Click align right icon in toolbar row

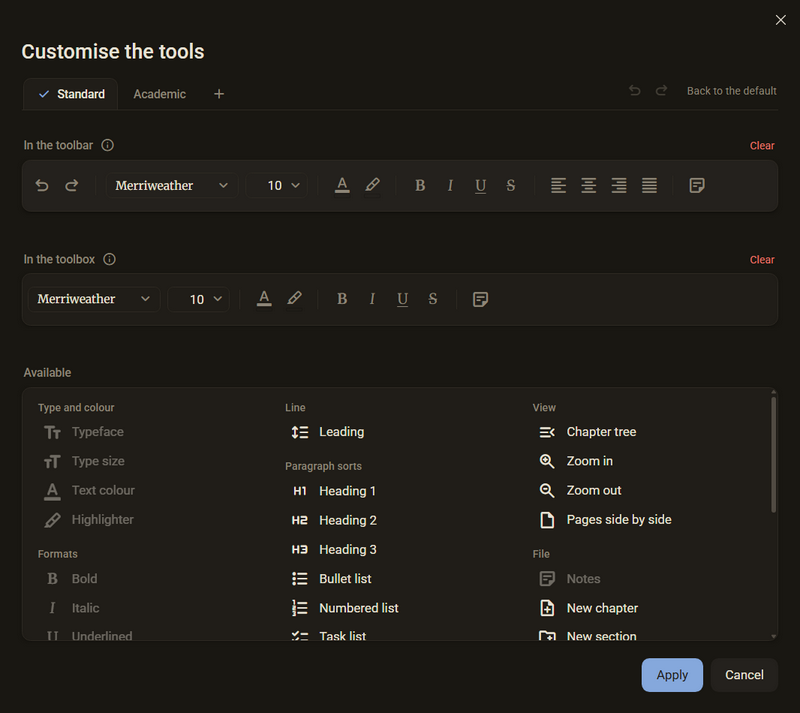[619, 185]
